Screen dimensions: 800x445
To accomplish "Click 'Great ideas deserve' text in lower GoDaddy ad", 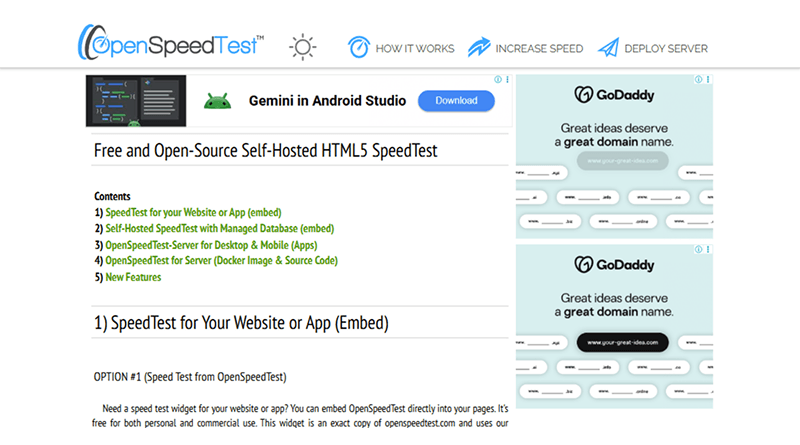I will (x=614, y=298).
